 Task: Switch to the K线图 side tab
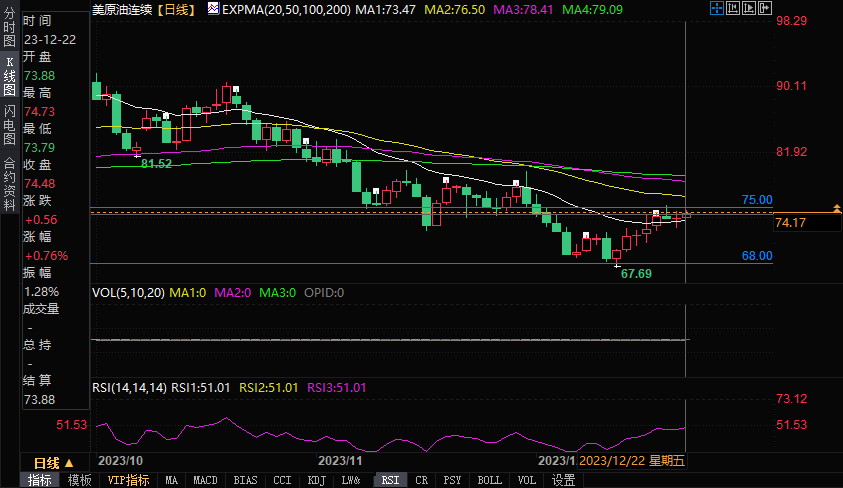tap(9, 82)
